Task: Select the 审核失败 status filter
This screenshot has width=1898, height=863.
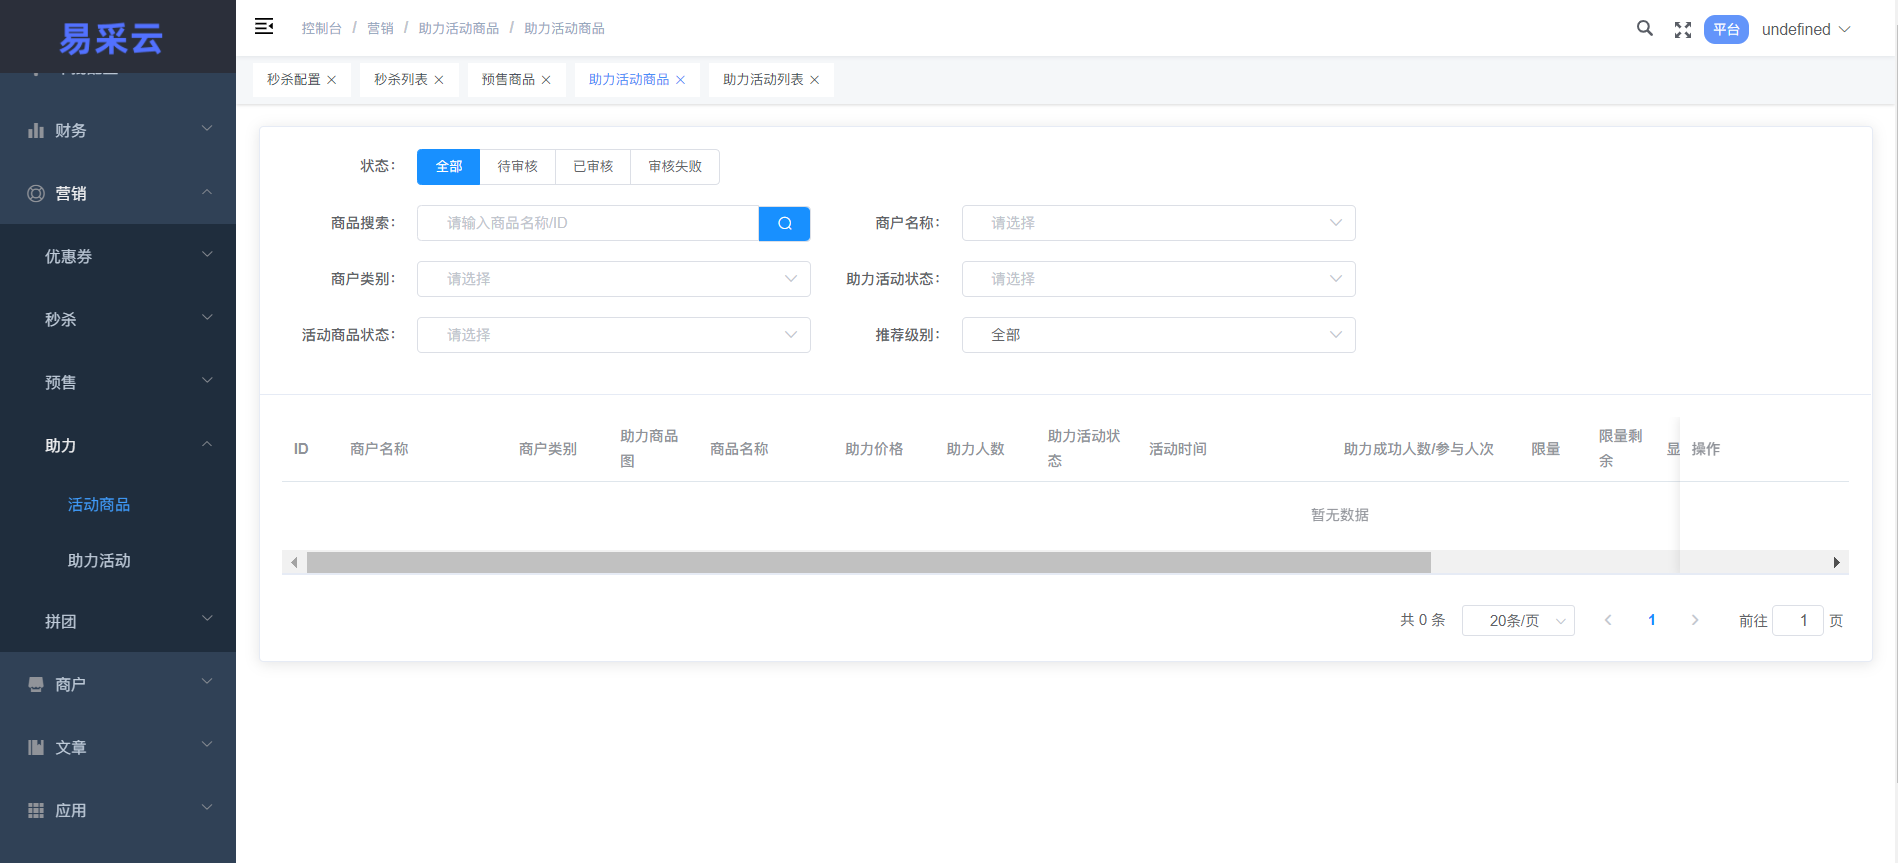Action: [675, 167]
